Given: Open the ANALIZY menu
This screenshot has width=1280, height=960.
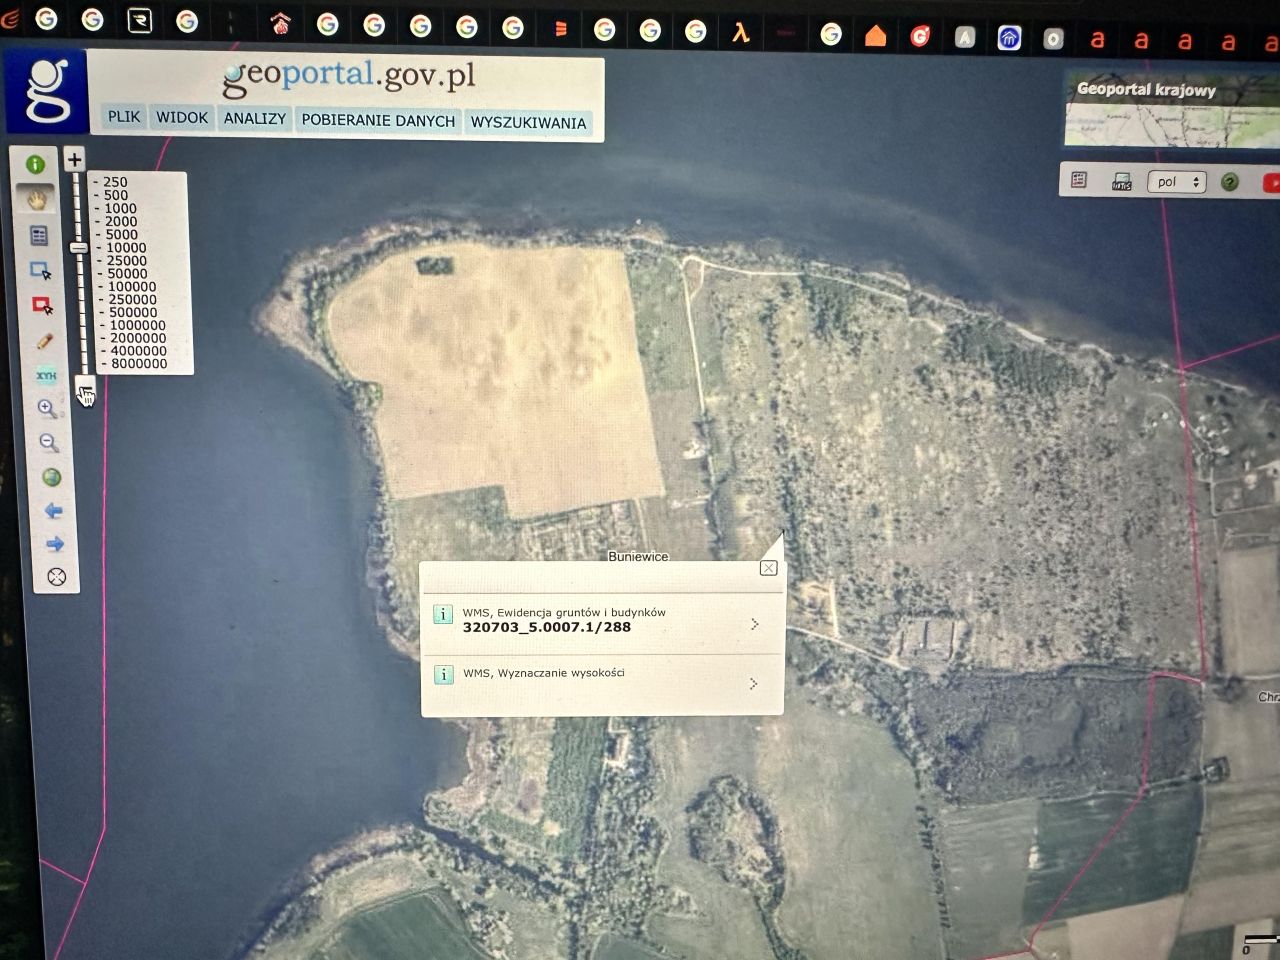Looking at the screenshot, I should click(255, 118).
